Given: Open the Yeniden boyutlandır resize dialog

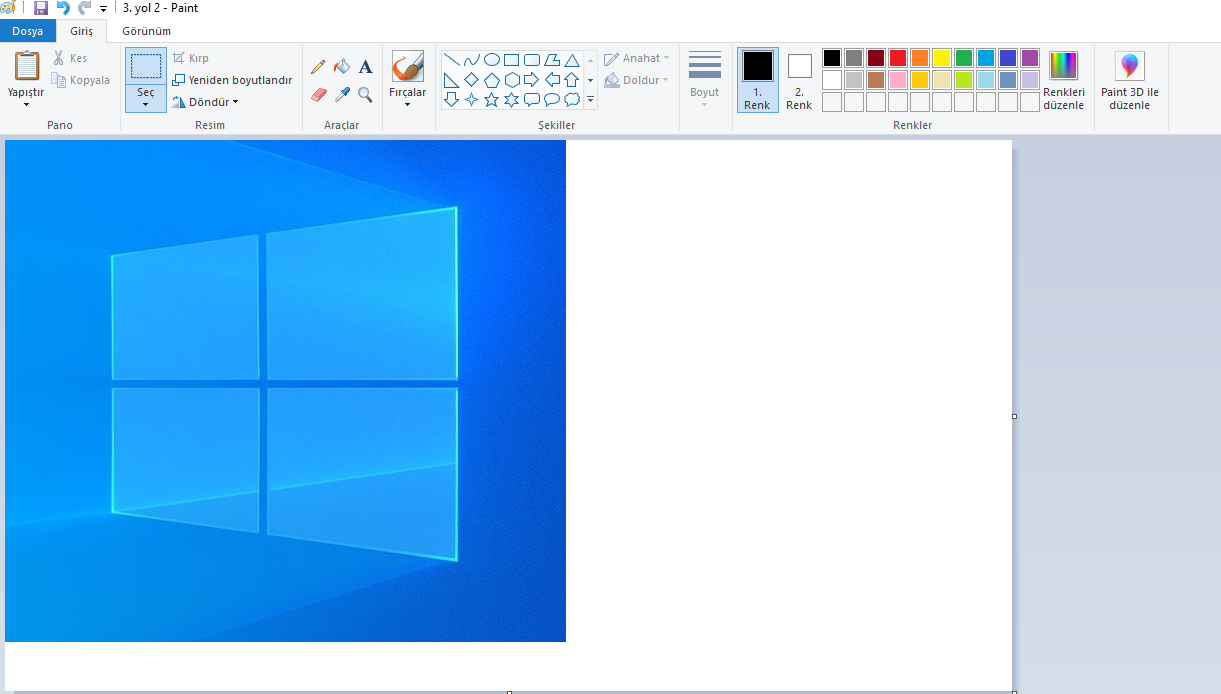Looking at the screenshot, I should coord(232,80).
